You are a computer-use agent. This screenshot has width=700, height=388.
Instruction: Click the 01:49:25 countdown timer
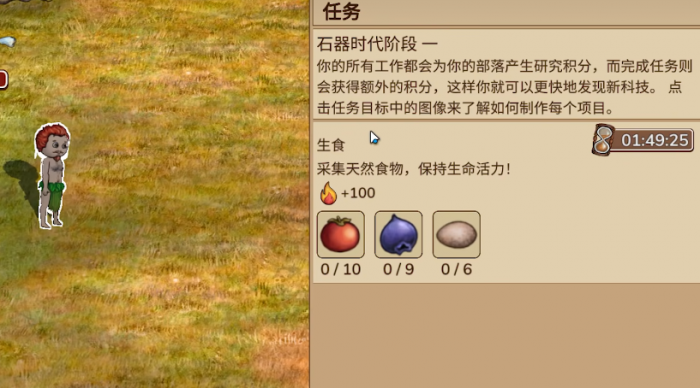pyautogui.click(x=654, y=140)
